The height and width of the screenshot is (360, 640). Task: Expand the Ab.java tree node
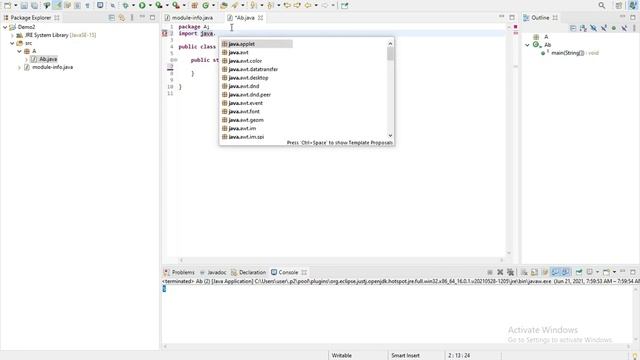pyautogui.click(x=27, y=59)
